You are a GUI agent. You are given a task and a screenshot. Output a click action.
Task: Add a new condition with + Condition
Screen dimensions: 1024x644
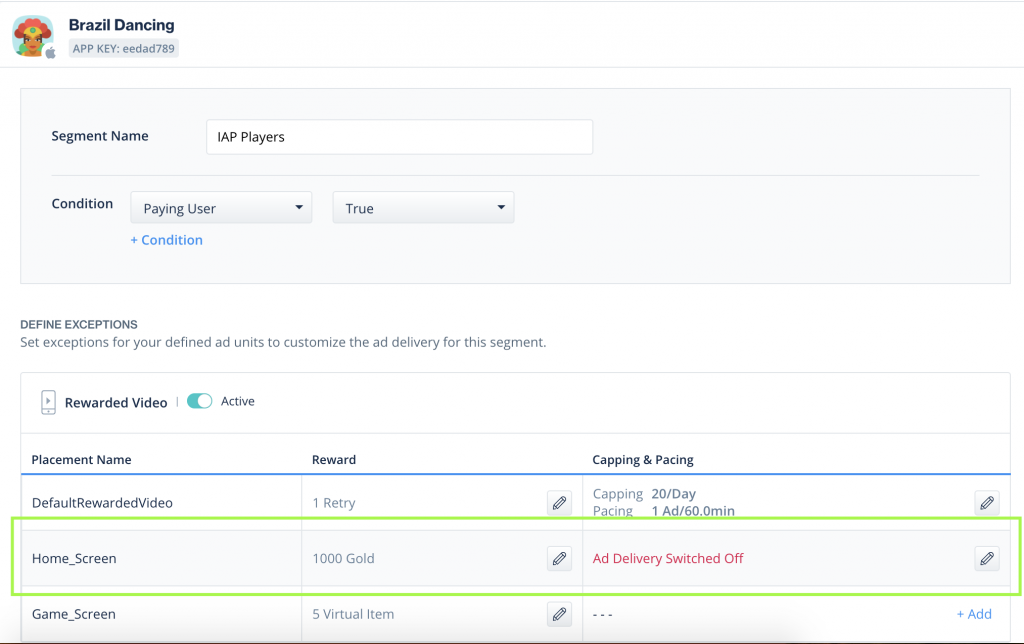coord(166,240)
